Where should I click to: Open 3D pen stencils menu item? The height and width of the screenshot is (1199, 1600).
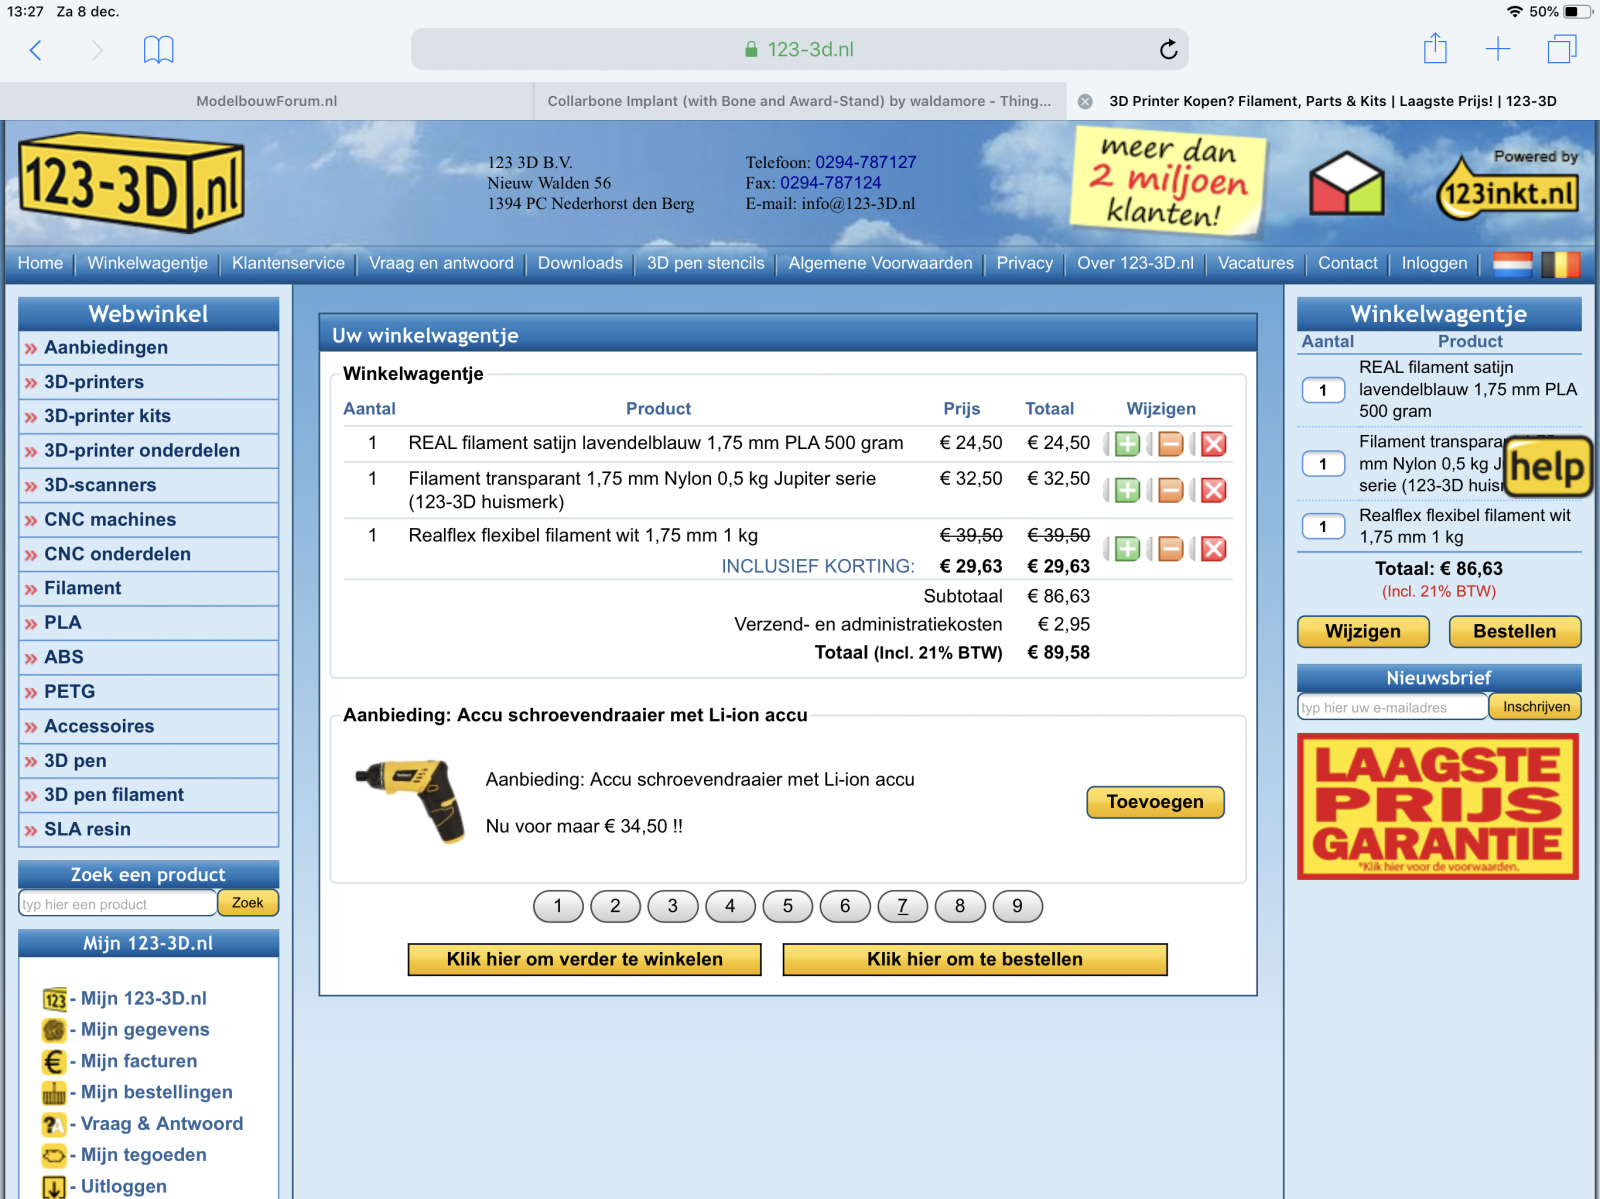[x=705, y=263]
